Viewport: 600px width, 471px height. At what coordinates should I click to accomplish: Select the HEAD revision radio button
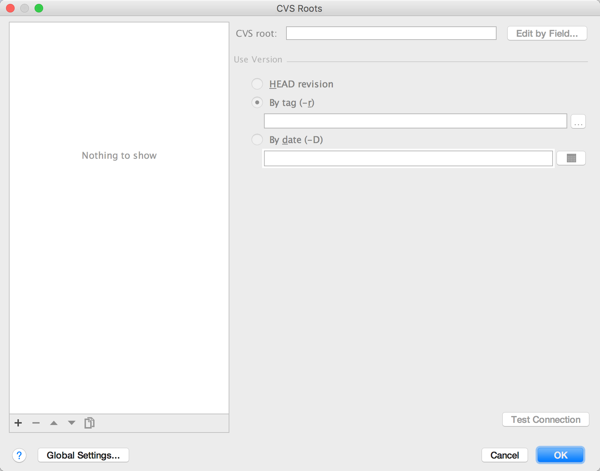pos(257,84)
